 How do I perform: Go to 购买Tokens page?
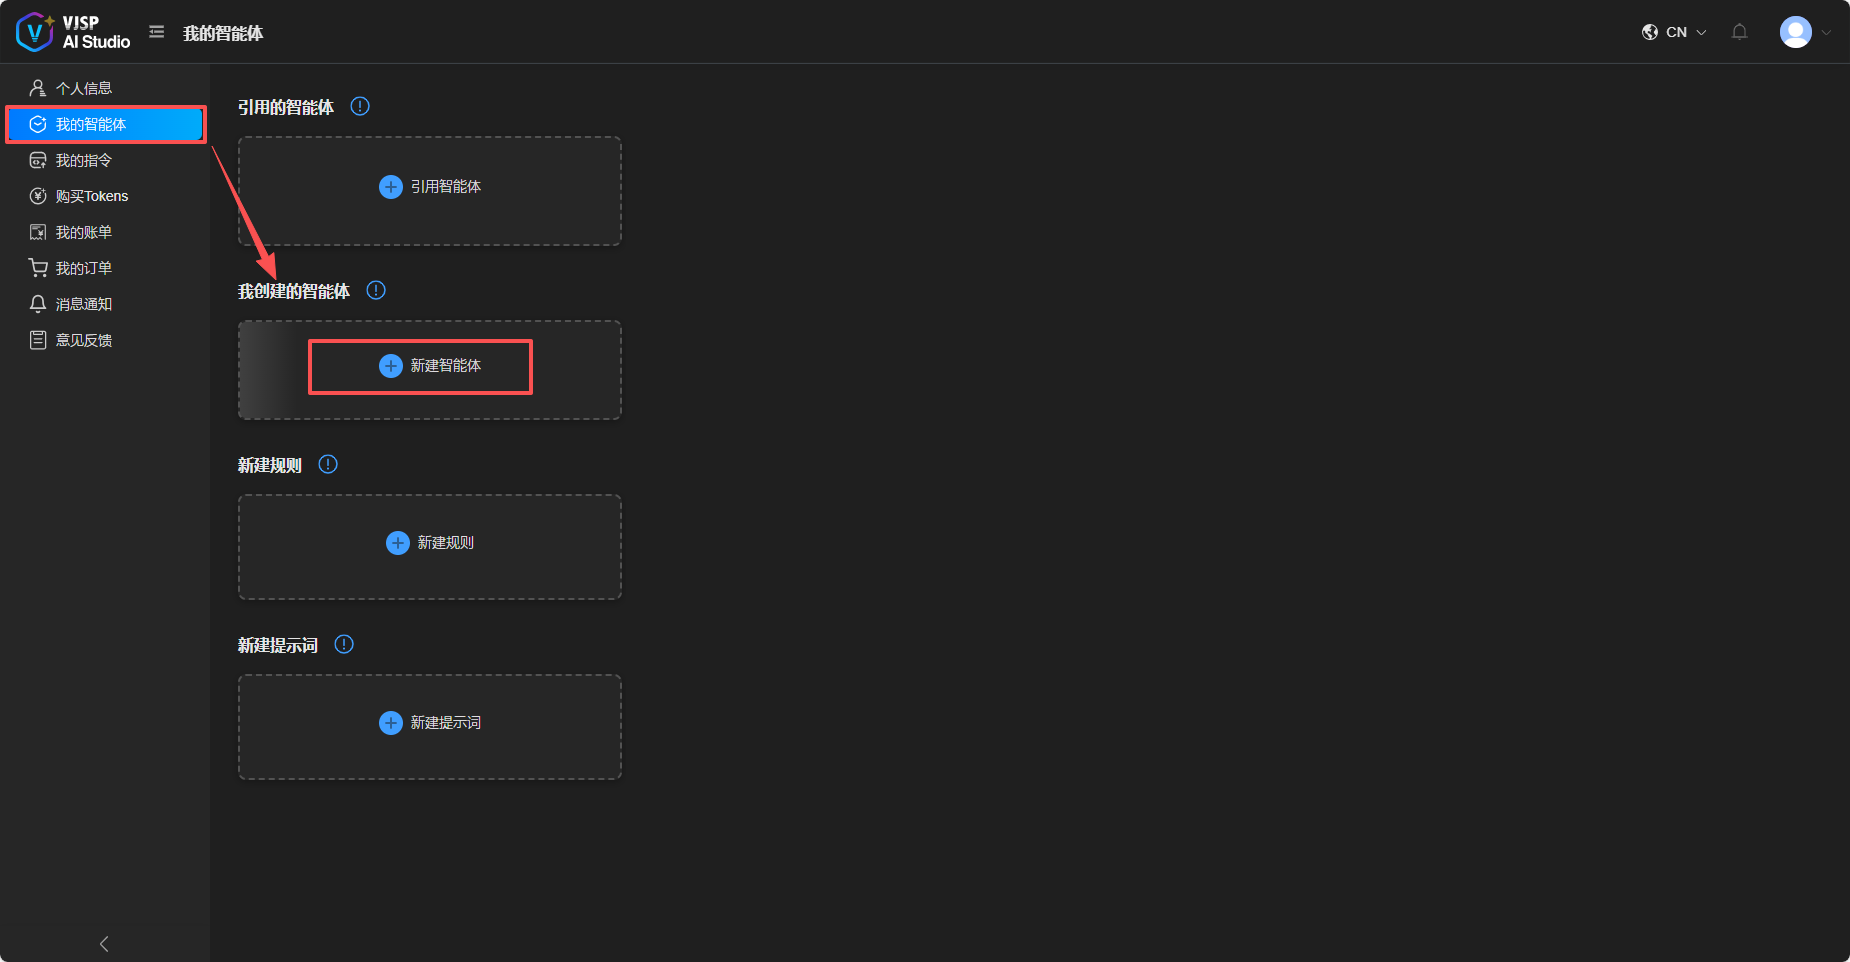pos(91,196)
